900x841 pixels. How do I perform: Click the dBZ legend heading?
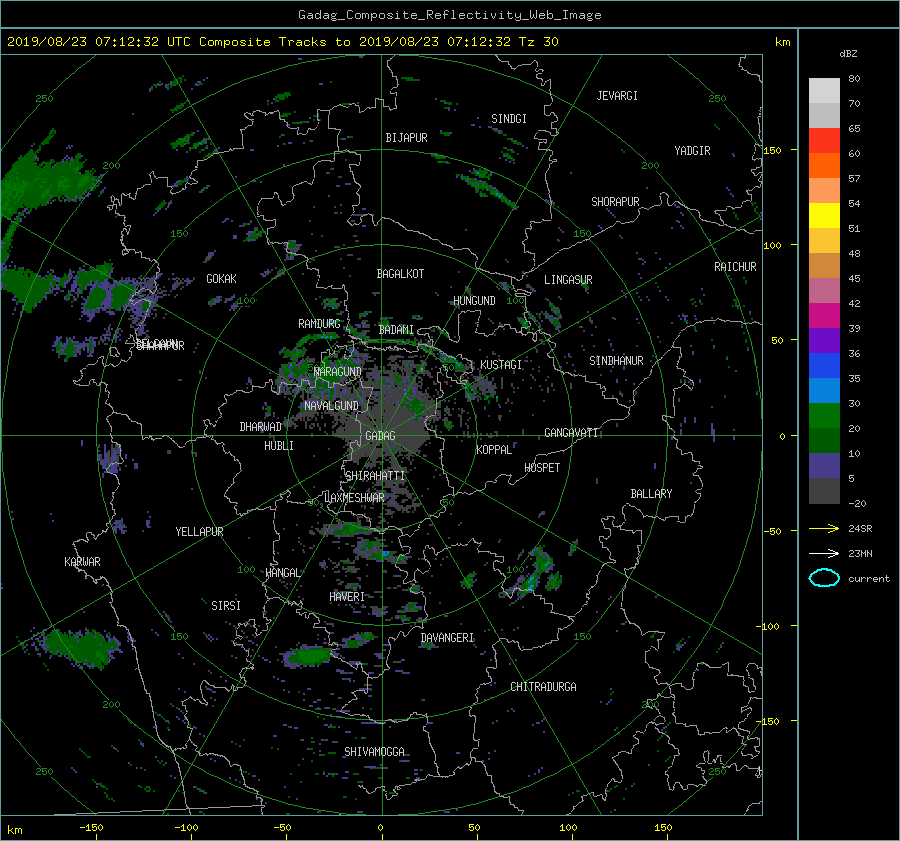848,54
